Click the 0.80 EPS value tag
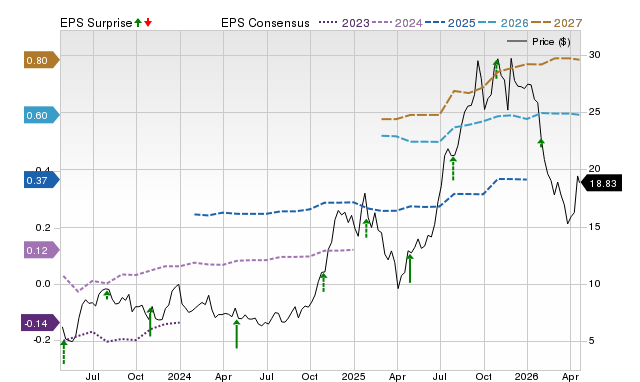Image resolution: width=640 pixels, height=382 pixels. (x=42, y=60)
